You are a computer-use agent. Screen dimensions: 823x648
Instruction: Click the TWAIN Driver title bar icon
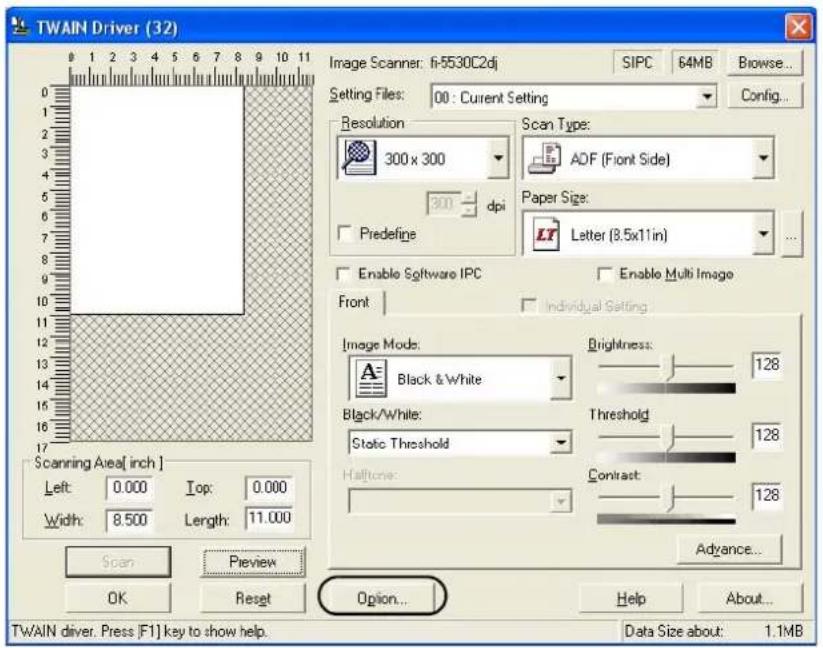[20, 27]
